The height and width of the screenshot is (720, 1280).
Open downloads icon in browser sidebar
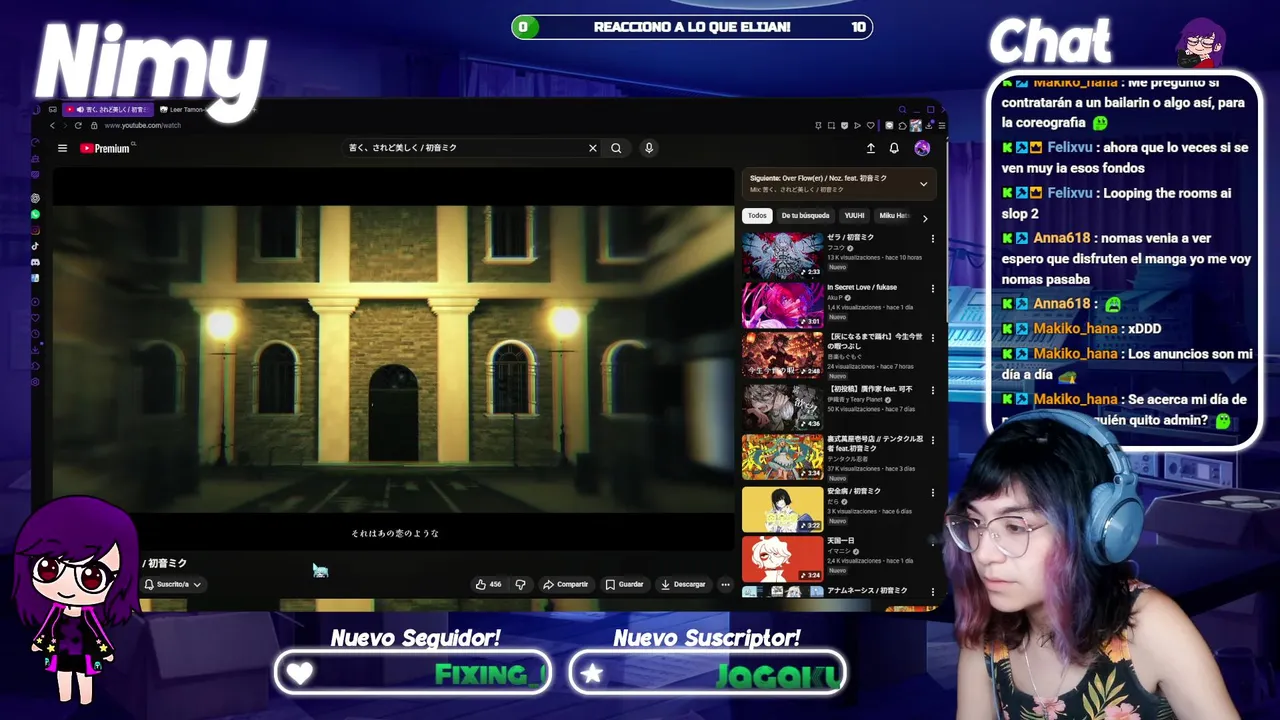click(35, 350)
